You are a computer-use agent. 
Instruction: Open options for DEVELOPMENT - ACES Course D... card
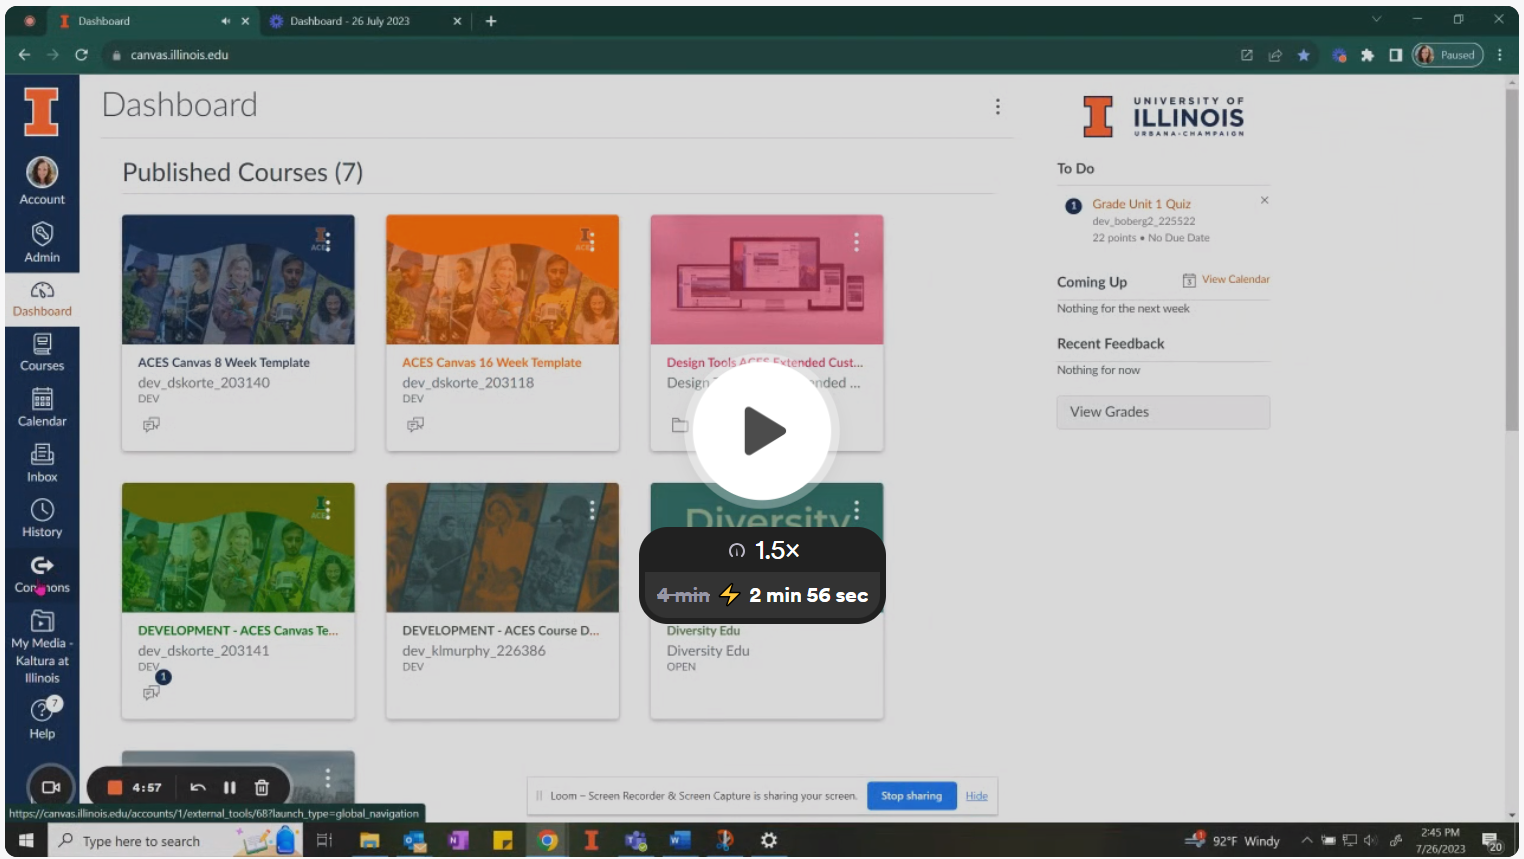pos(592,510)
